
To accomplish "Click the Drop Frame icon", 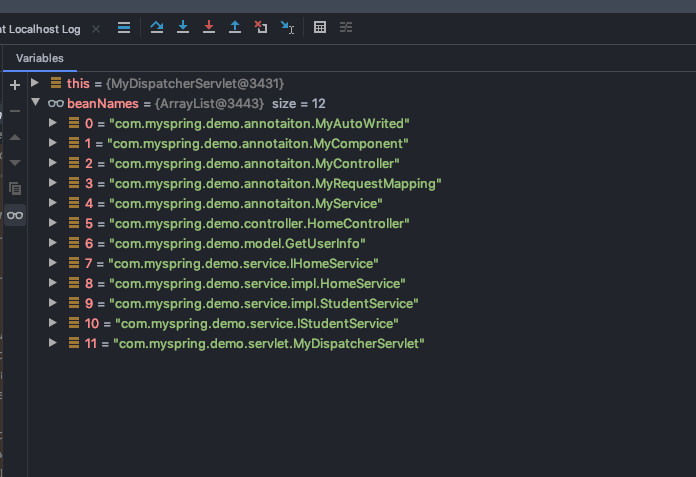I will [x=261, y=28].
